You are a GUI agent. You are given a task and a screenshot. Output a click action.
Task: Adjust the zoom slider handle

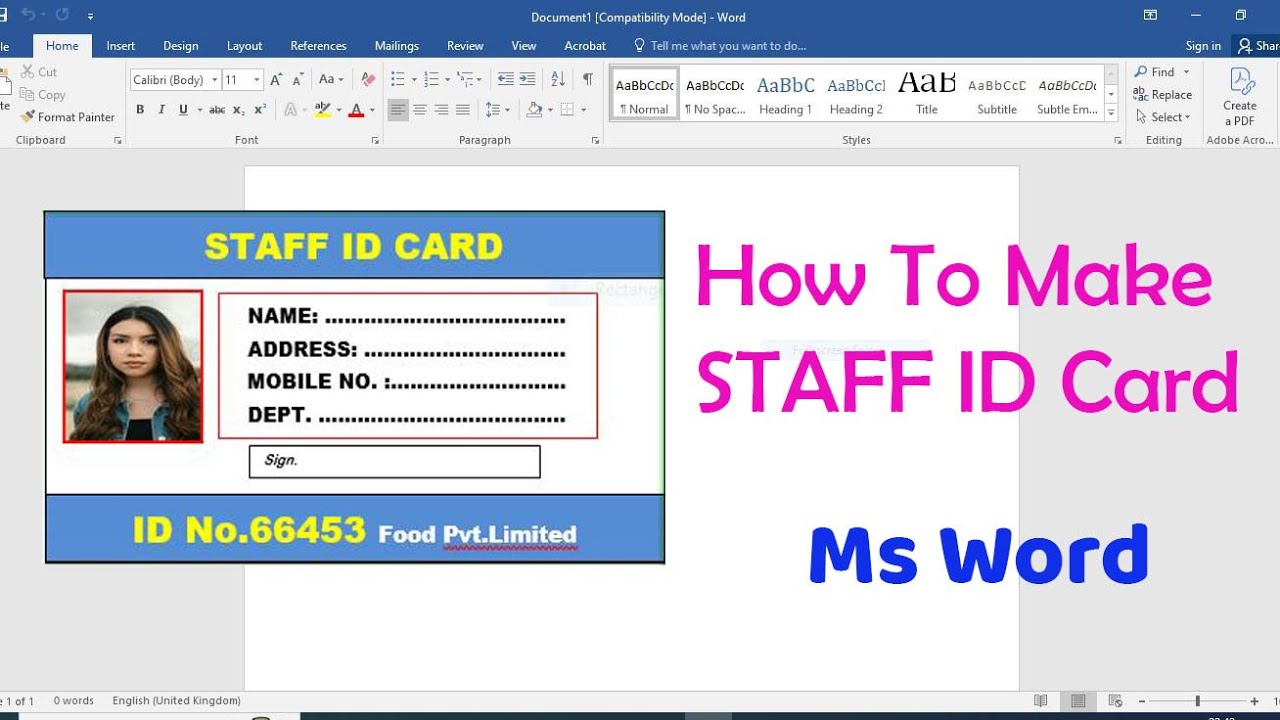pos(1197,702)
